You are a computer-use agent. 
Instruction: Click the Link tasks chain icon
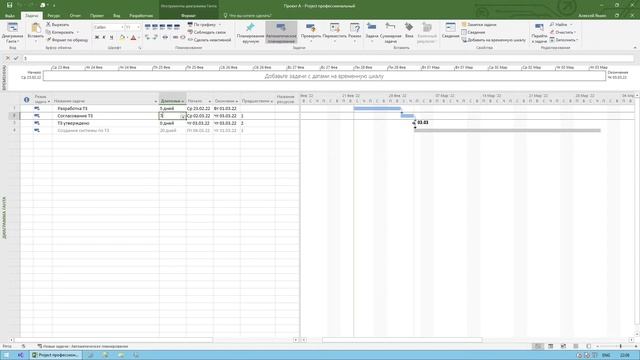(175, 38)
